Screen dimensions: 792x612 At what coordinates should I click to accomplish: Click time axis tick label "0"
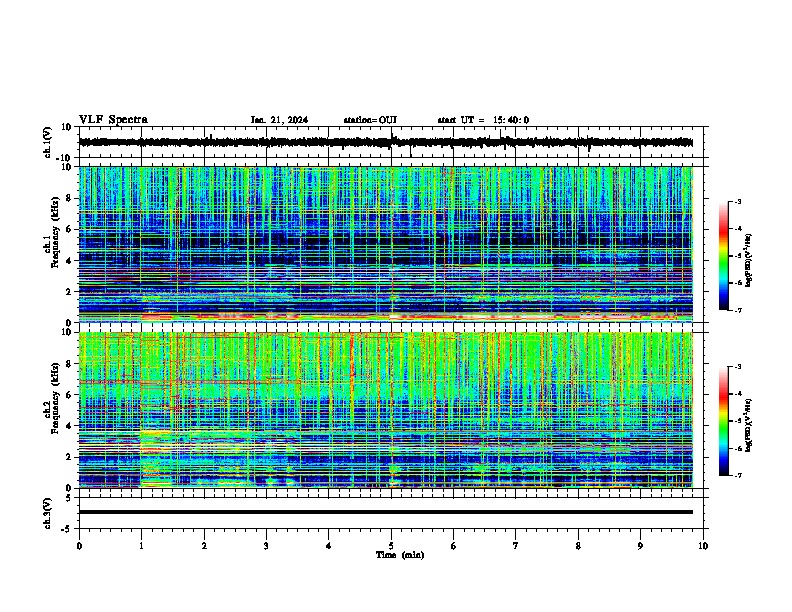79,546
